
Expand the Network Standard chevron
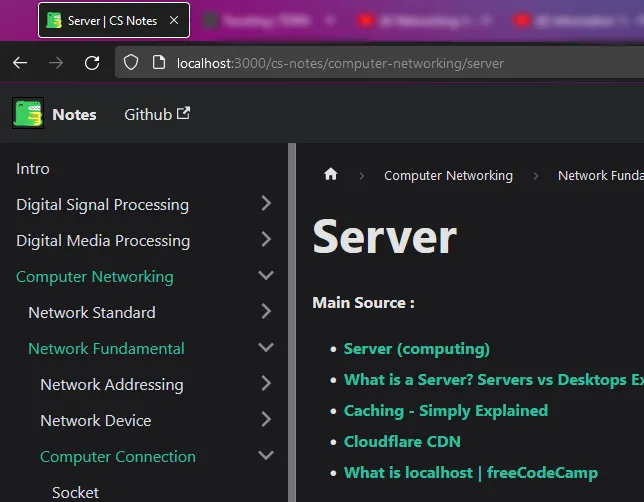pos(266,311)
